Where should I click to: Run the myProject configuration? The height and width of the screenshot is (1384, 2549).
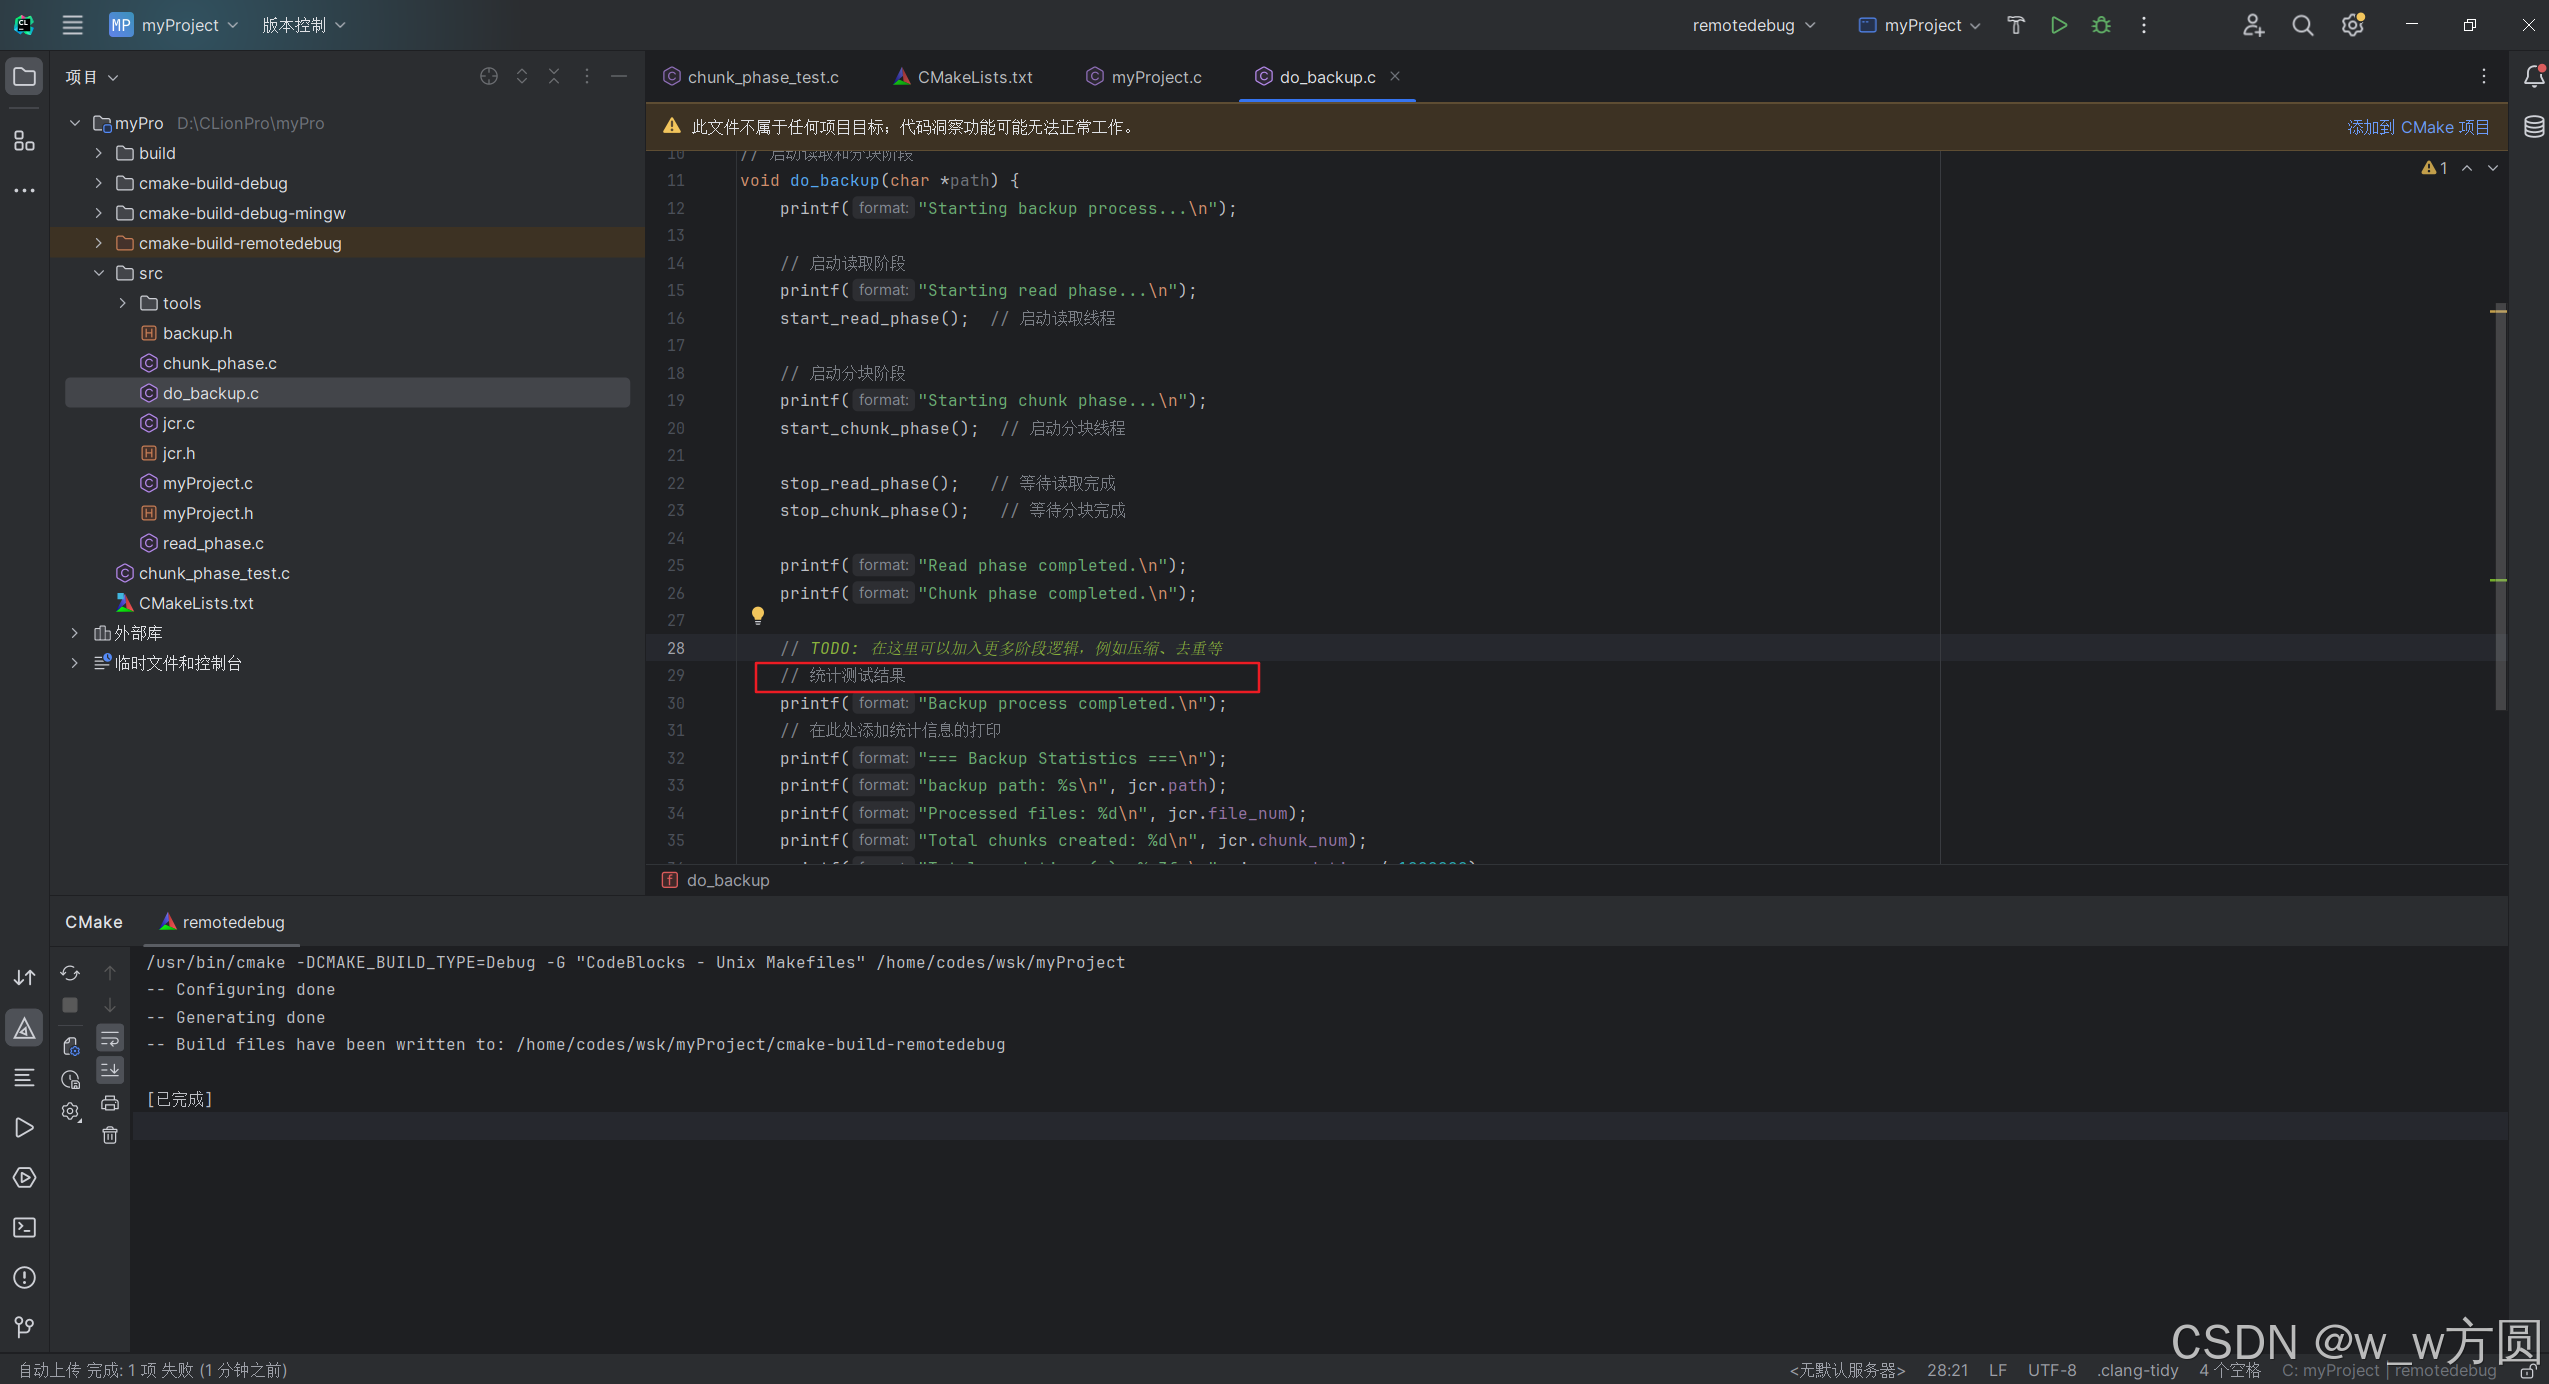point(2058,25)
